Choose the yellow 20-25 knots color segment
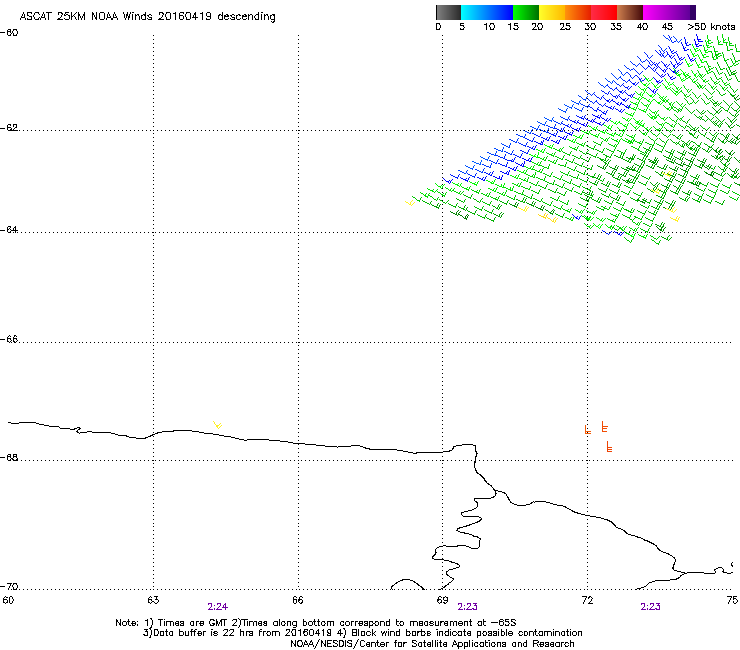 pyautogui.click(x=552, y=12)
